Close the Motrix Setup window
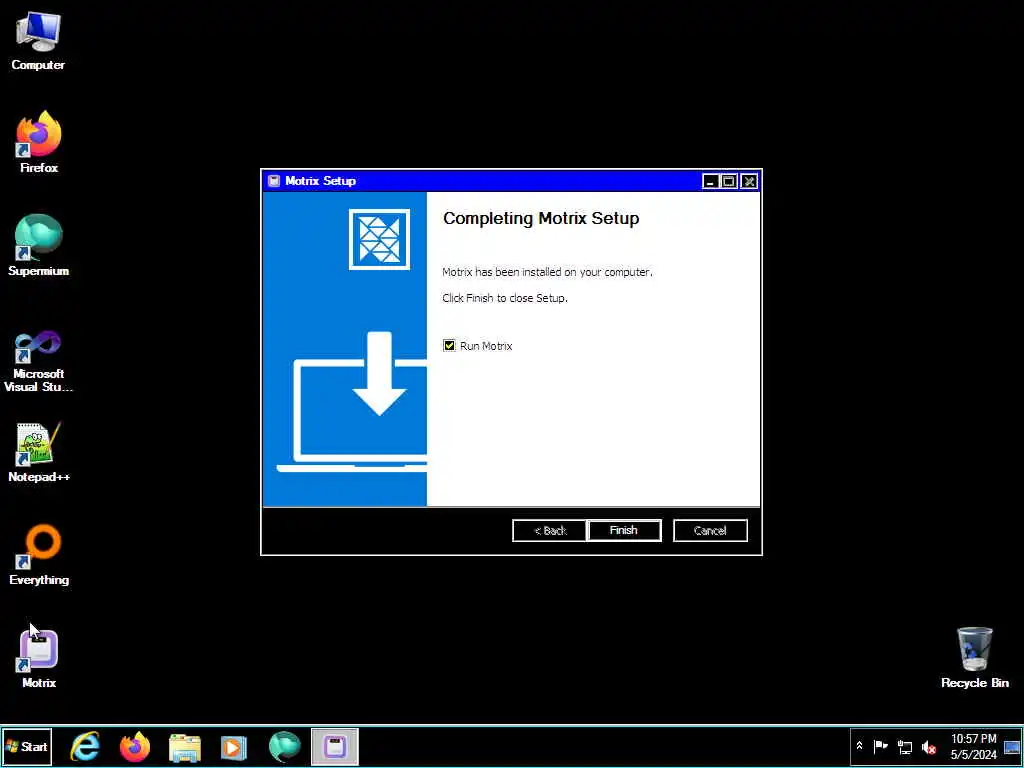The image size is (1024, 768). 749,182
